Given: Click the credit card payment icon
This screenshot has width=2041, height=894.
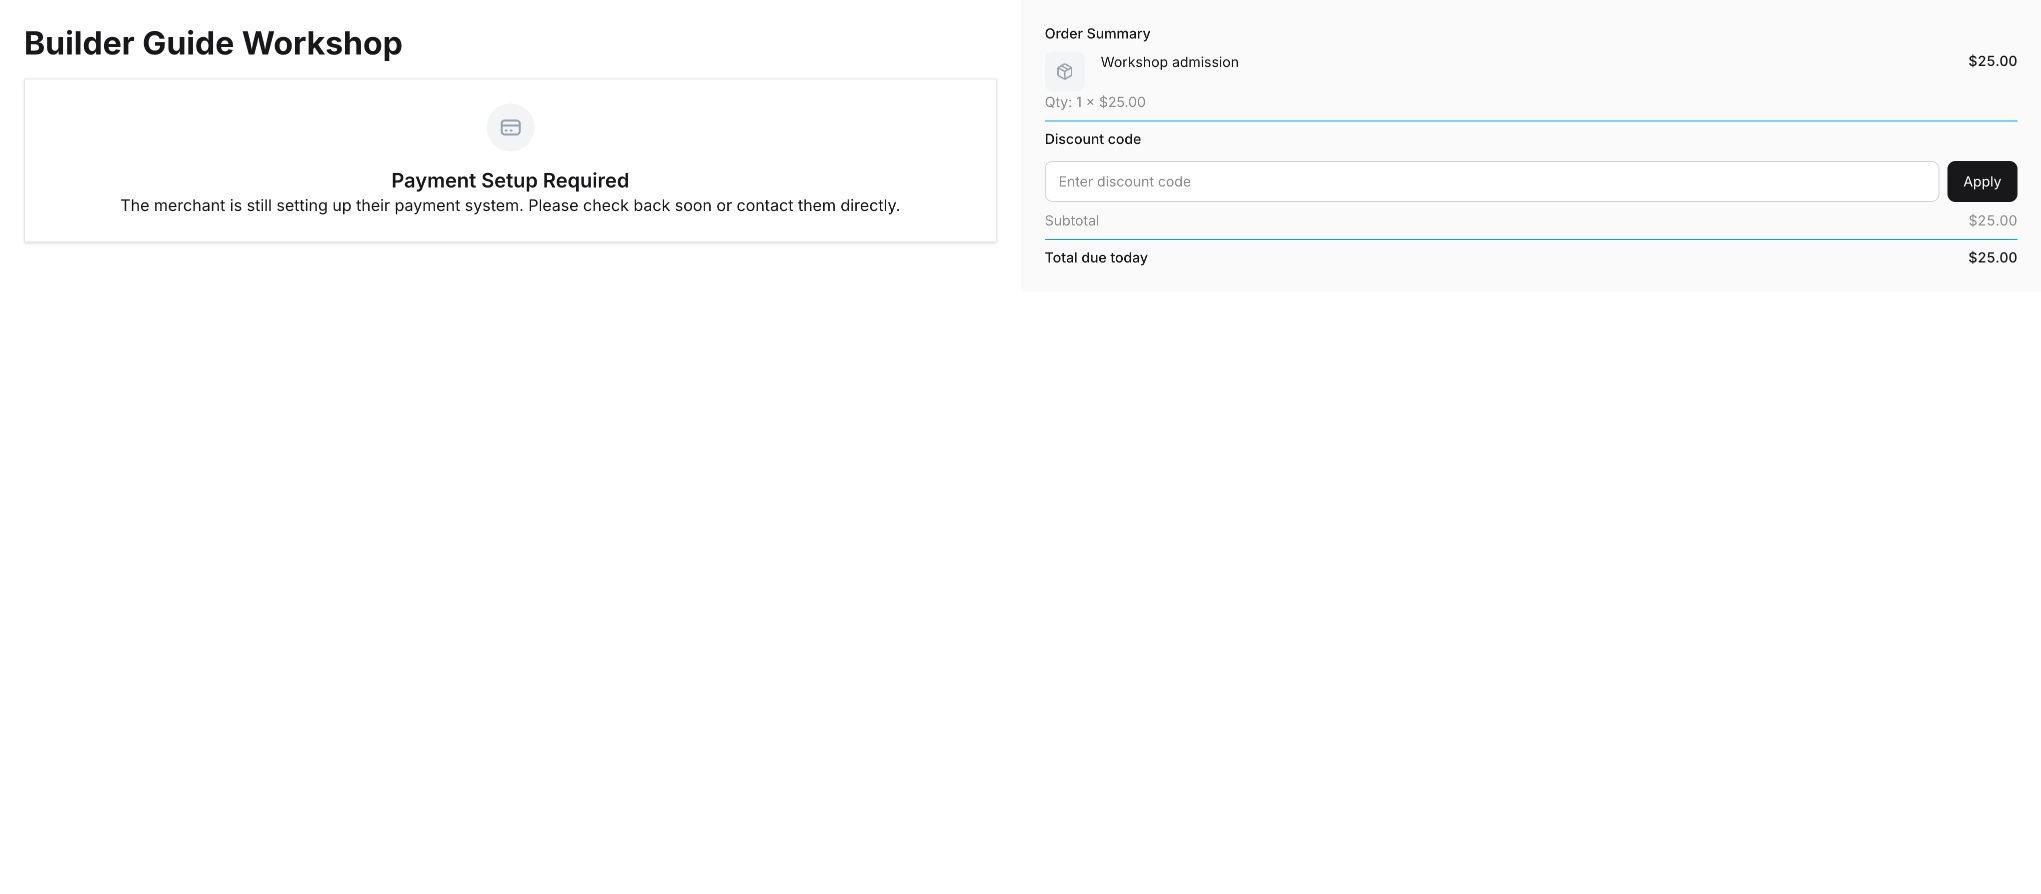Looking at the screenshot, I should [510, 128].
